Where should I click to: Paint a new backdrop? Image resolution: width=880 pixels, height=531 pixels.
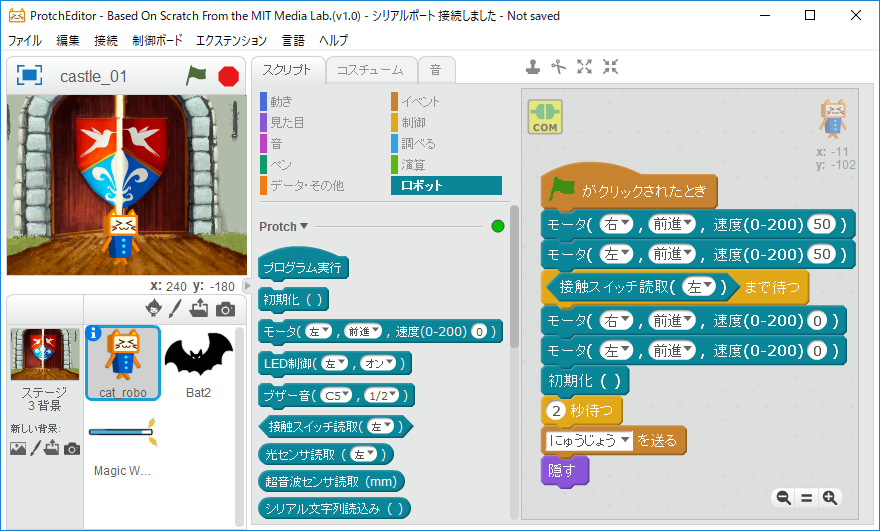[x=35, y=448]
